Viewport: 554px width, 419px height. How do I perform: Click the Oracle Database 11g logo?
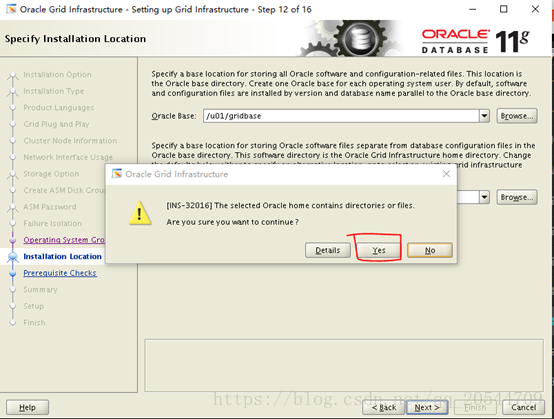[x=475, y=41]
